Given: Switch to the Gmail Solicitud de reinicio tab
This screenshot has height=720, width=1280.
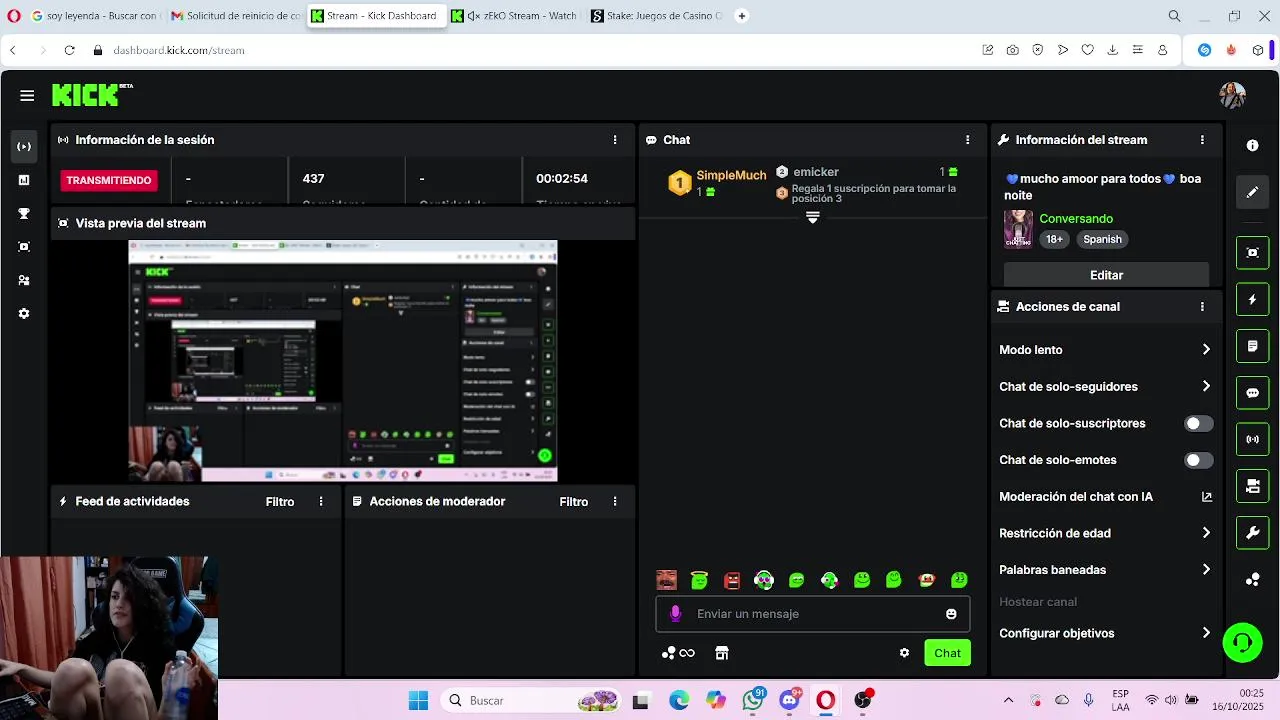Looking at the screenshot, I should point(234,16).
